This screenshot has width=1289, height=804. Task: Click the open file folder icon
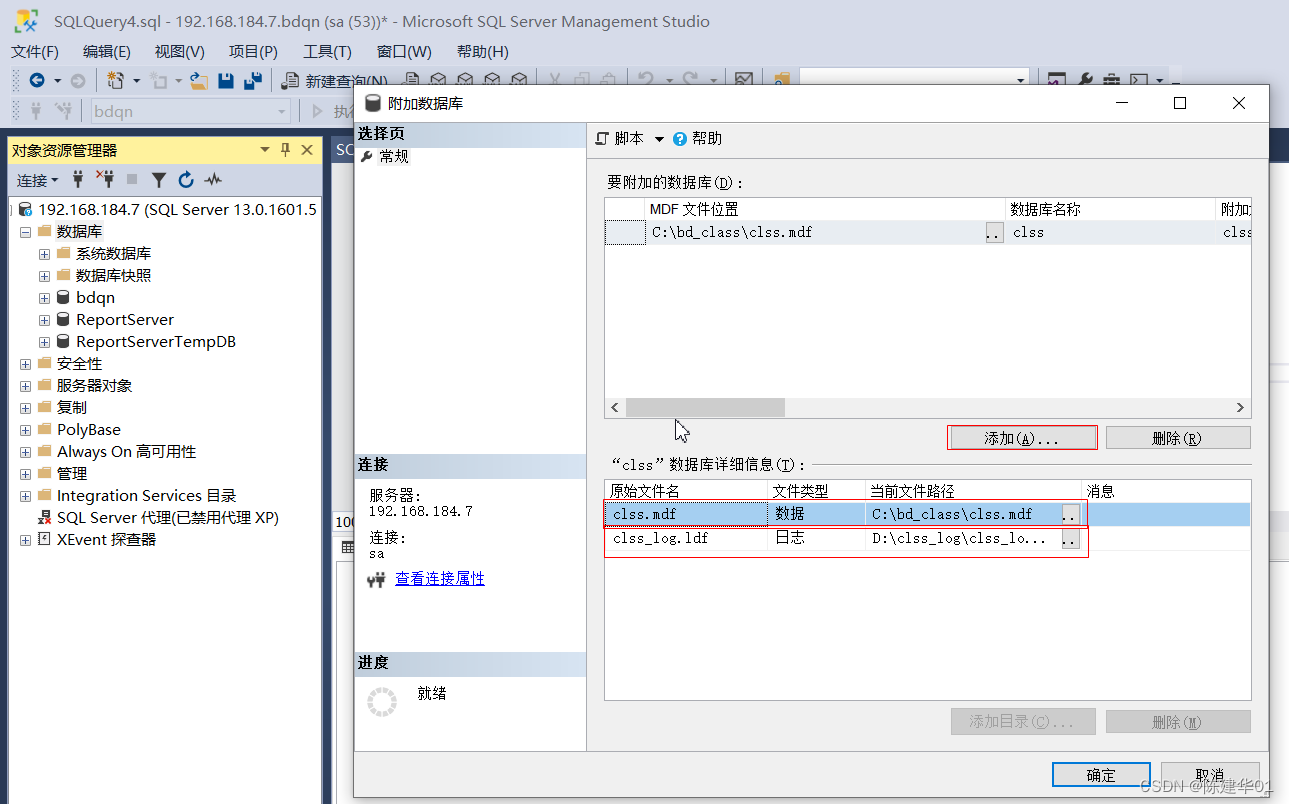click(x=199, y=80)
